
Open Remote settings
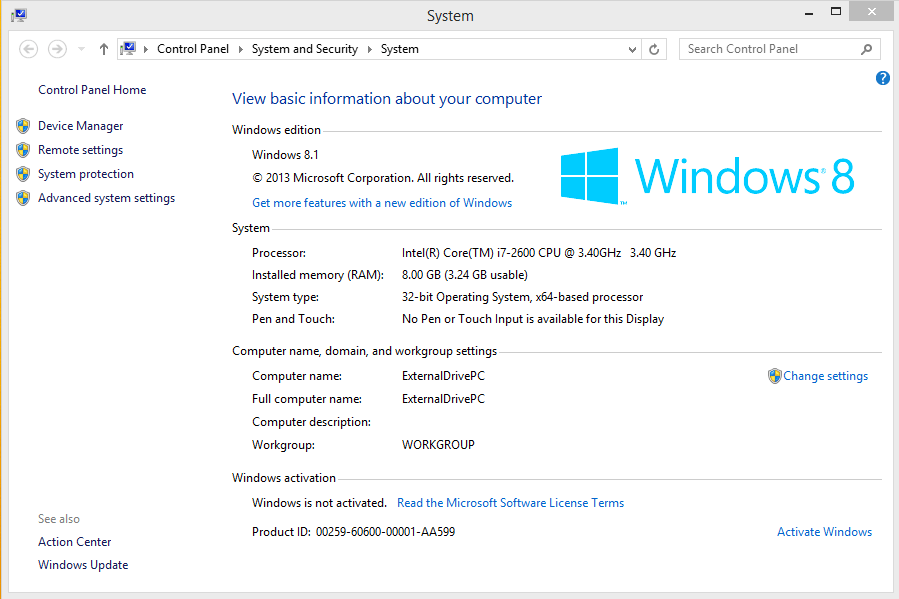coord(80,150)
